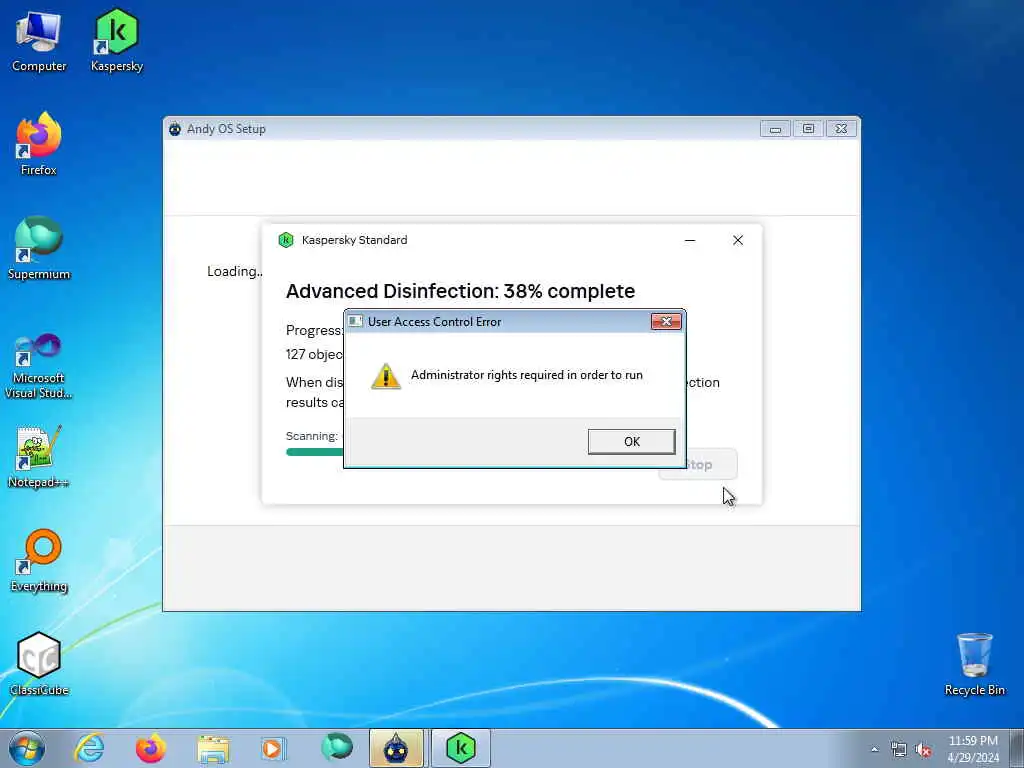Screen dimensions: 1024x768
Task: Select the Notepad++ desktop shortcut
Action: click(x=39, y=456)
